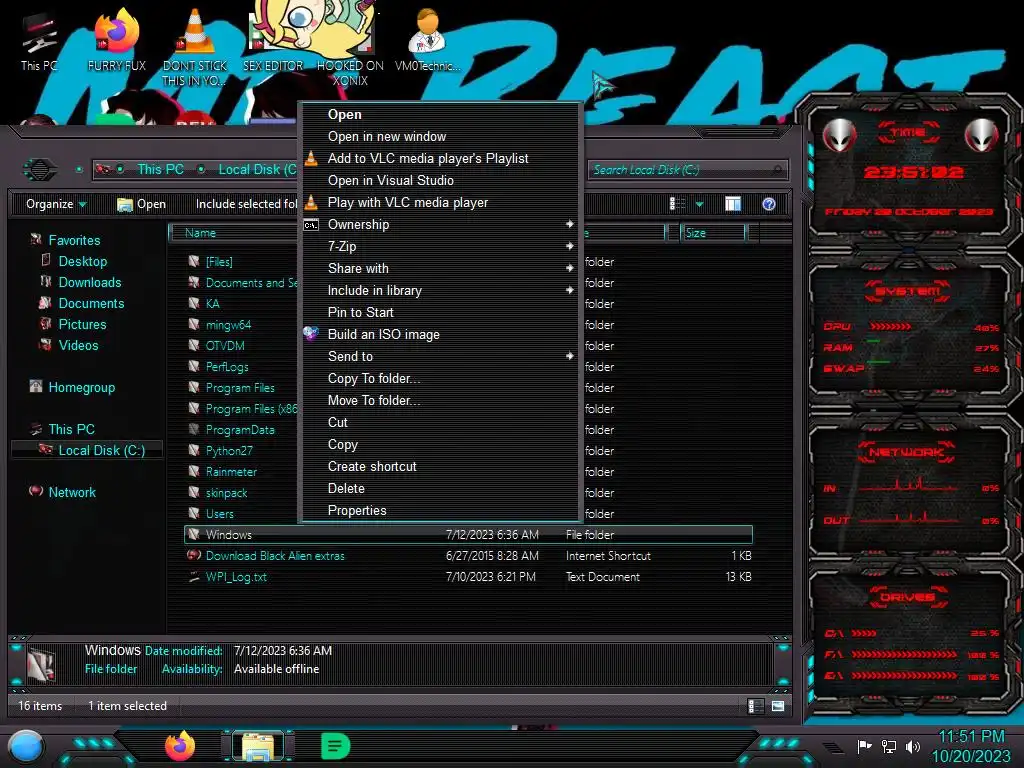Click the volume speaker tray icon
This screenshot has width=1024, height=768.
913,746
